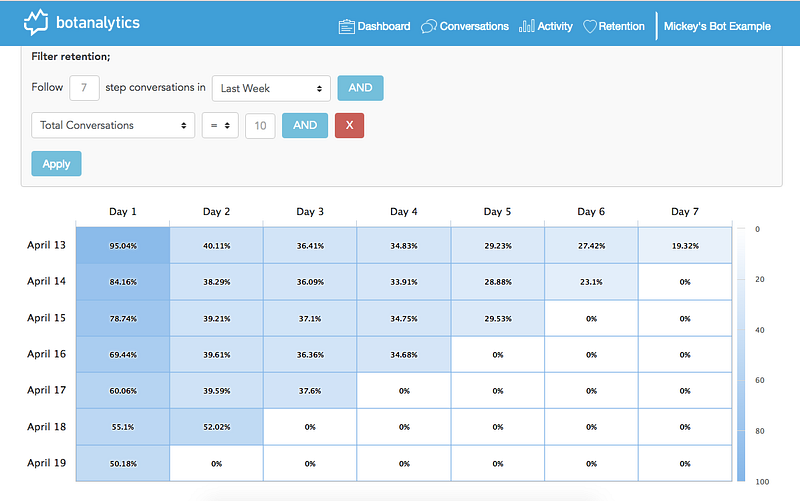The image size is (800, 501).
Task: Open the equals operator dropdown
Action: tap(220, 125)
